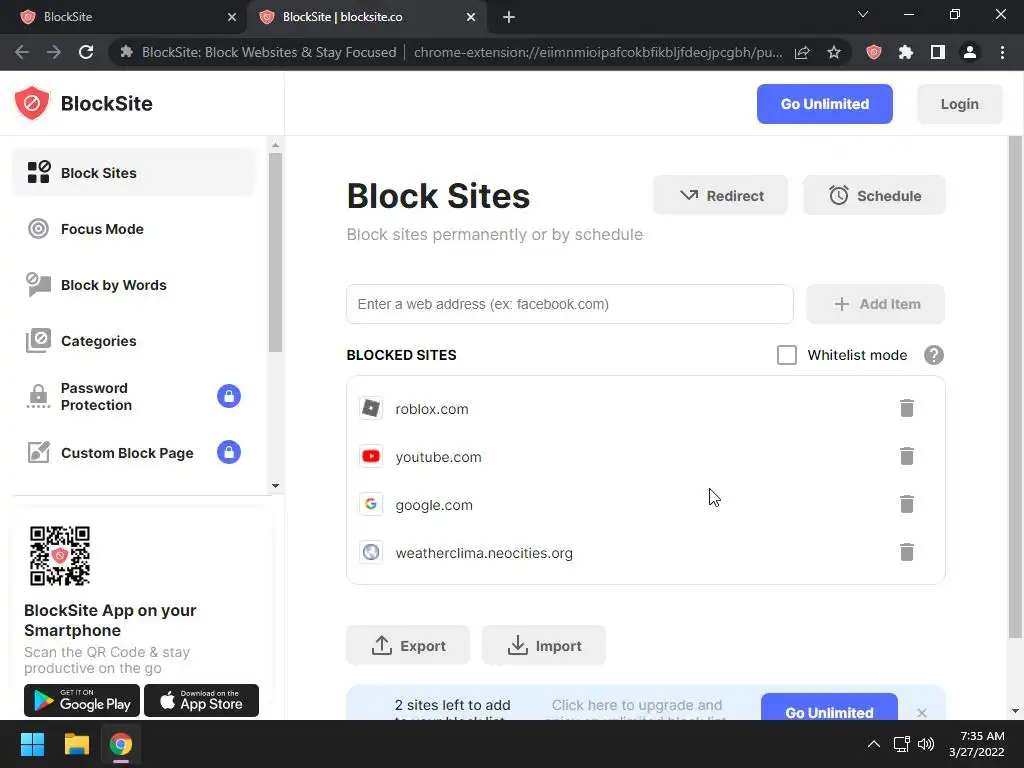
Task: Click the YouTube favicon icon
Action: click(x=371, y=456)
